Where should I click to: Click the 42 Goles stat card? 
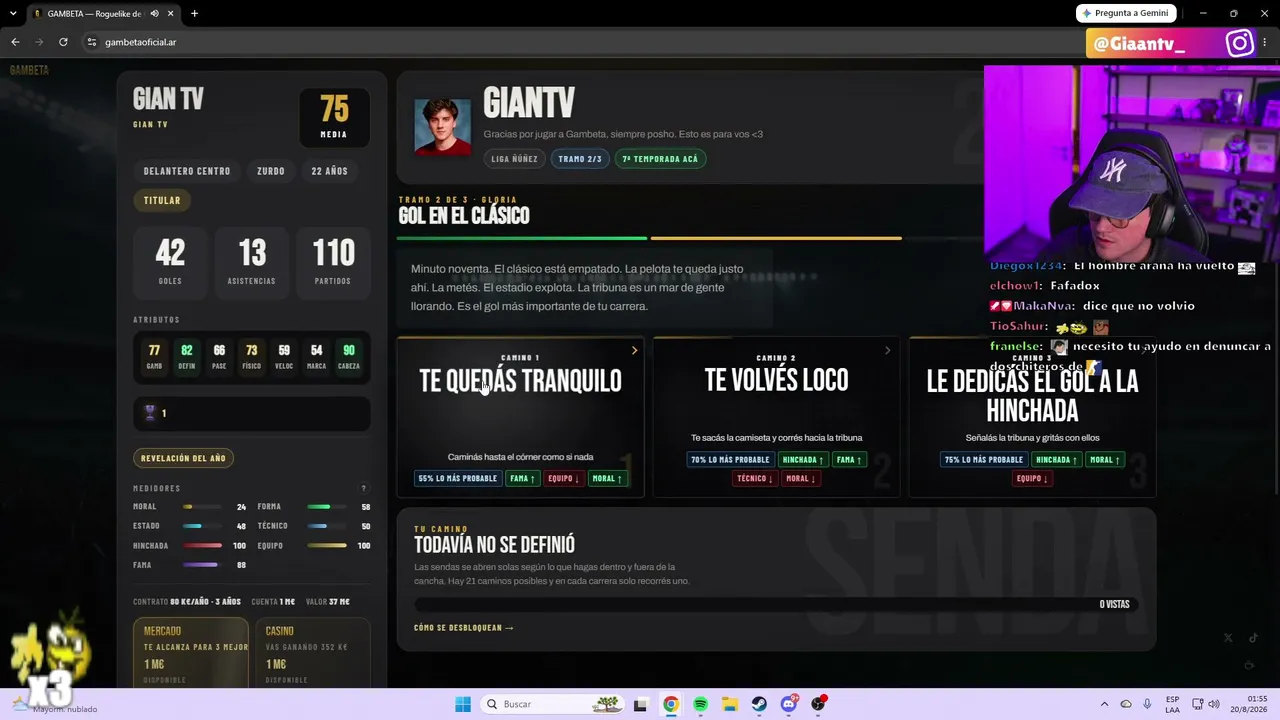pyautogui.click(x=170, y=261)
